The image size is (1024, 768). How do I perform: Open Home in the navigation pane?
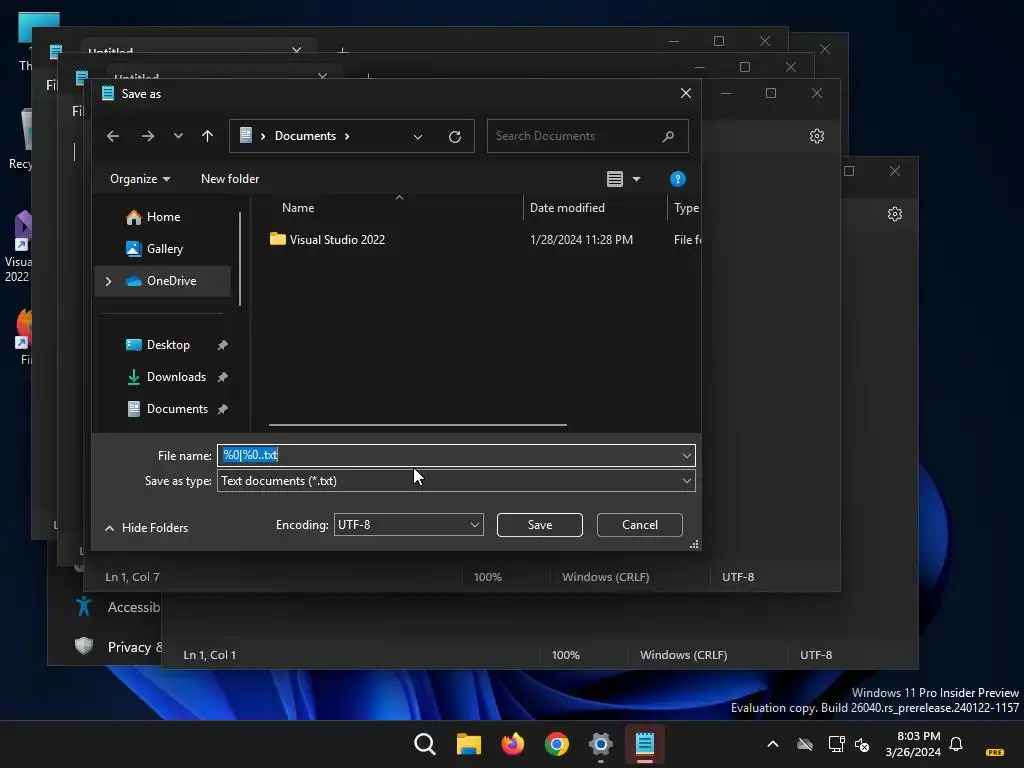163,217
